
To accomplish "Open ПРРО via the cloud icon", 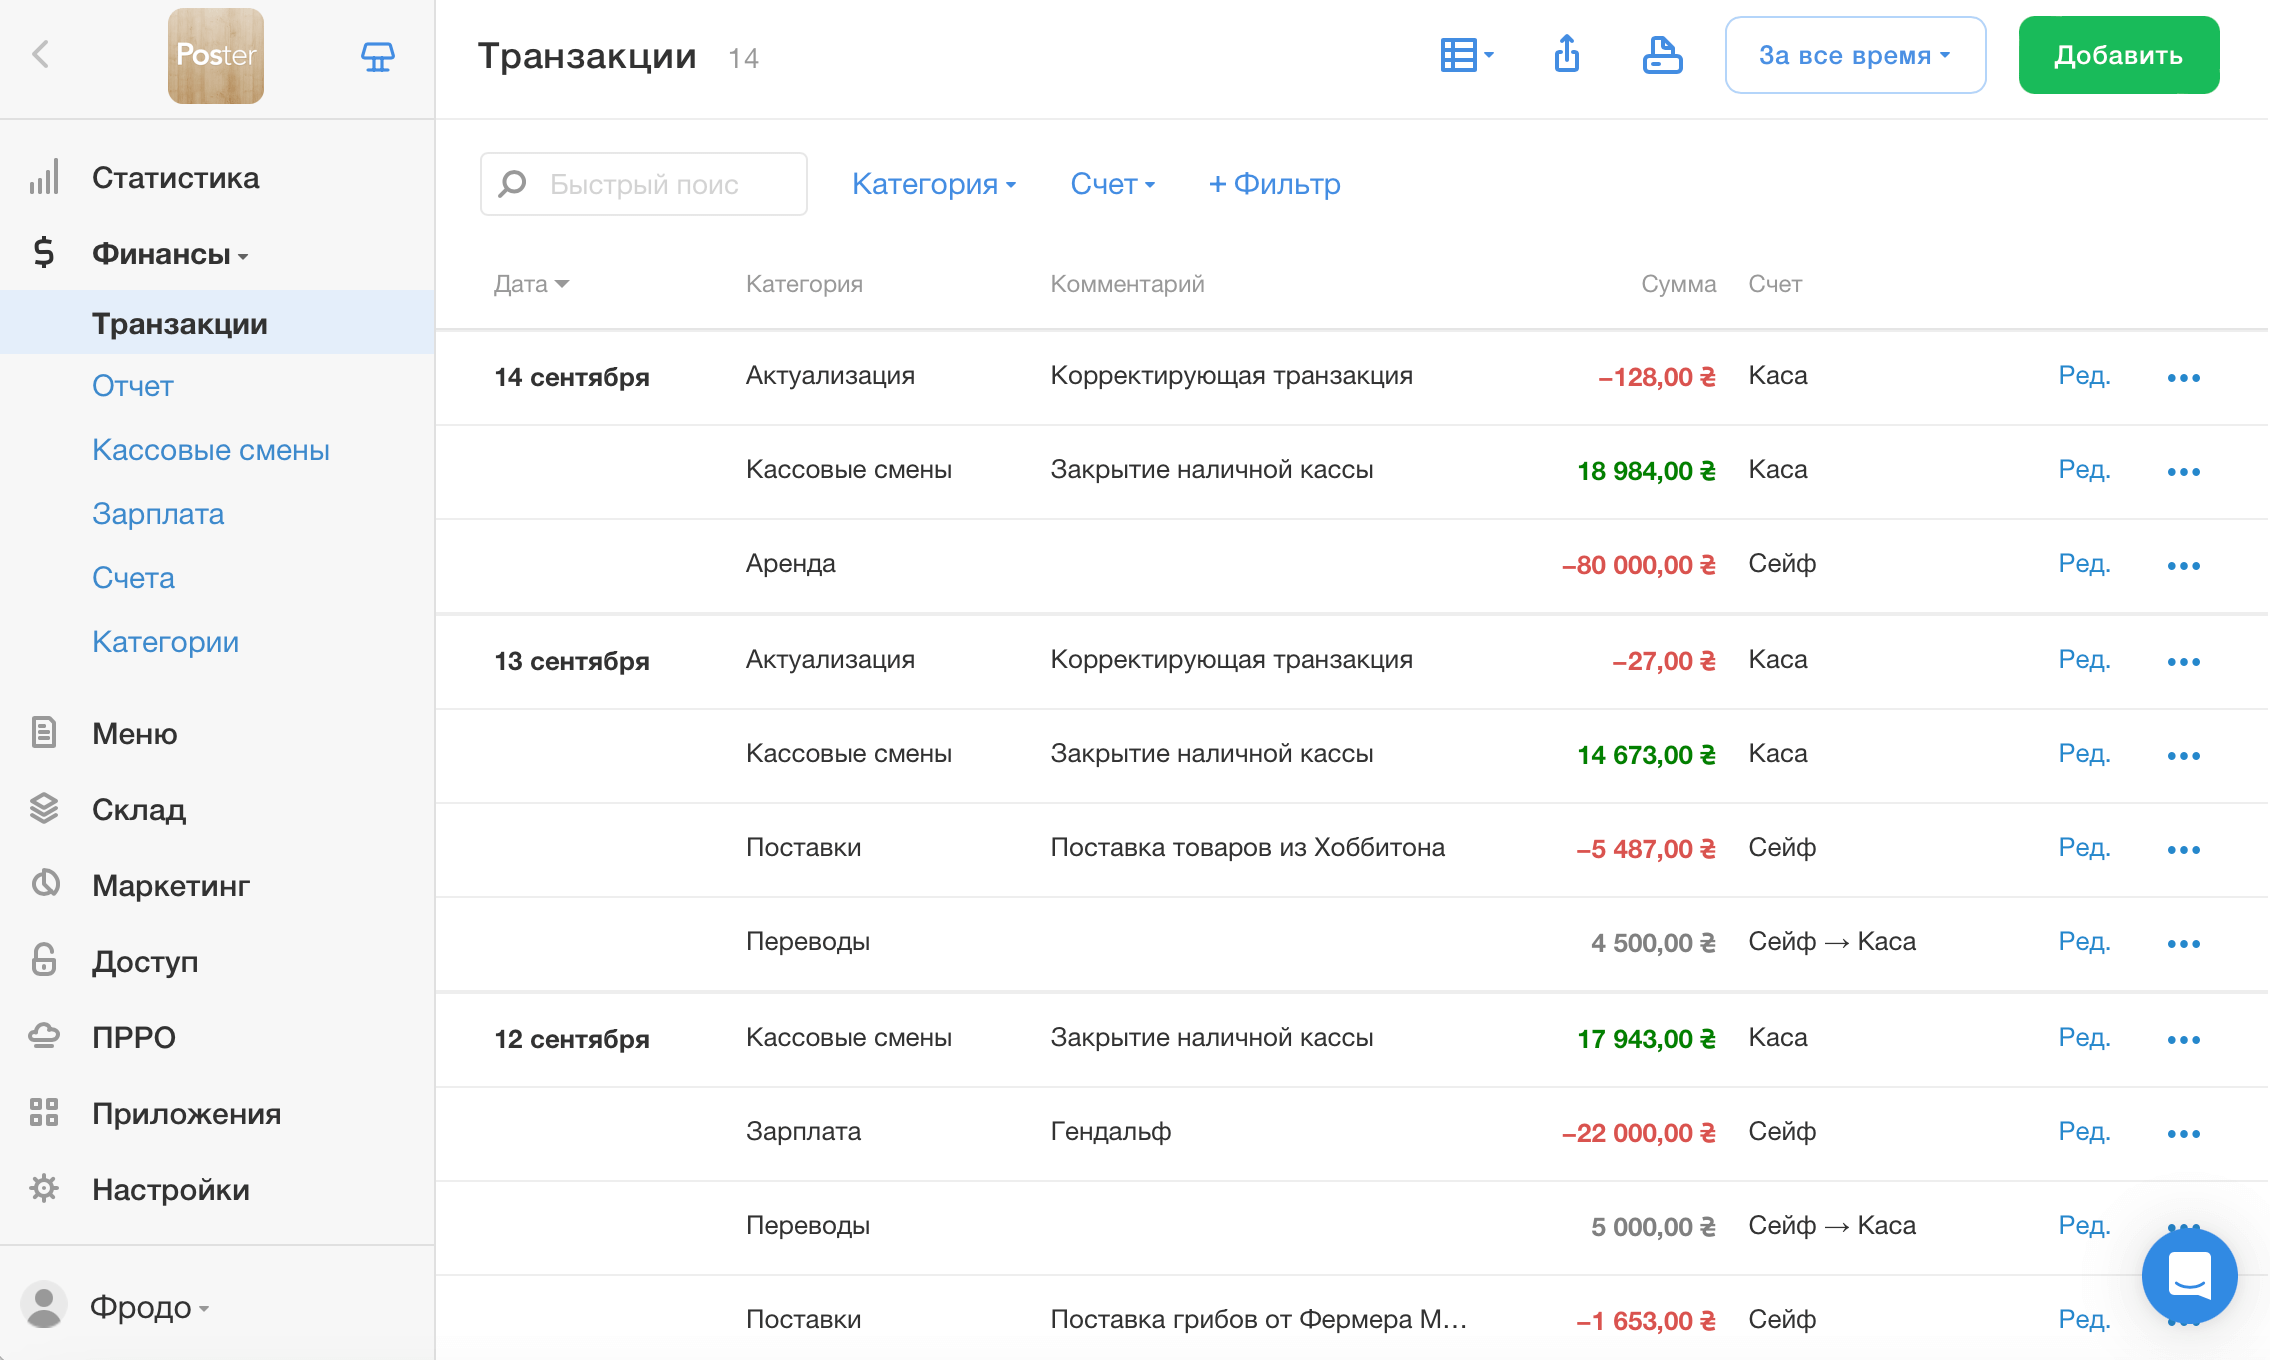I will tap(44, 1037).
